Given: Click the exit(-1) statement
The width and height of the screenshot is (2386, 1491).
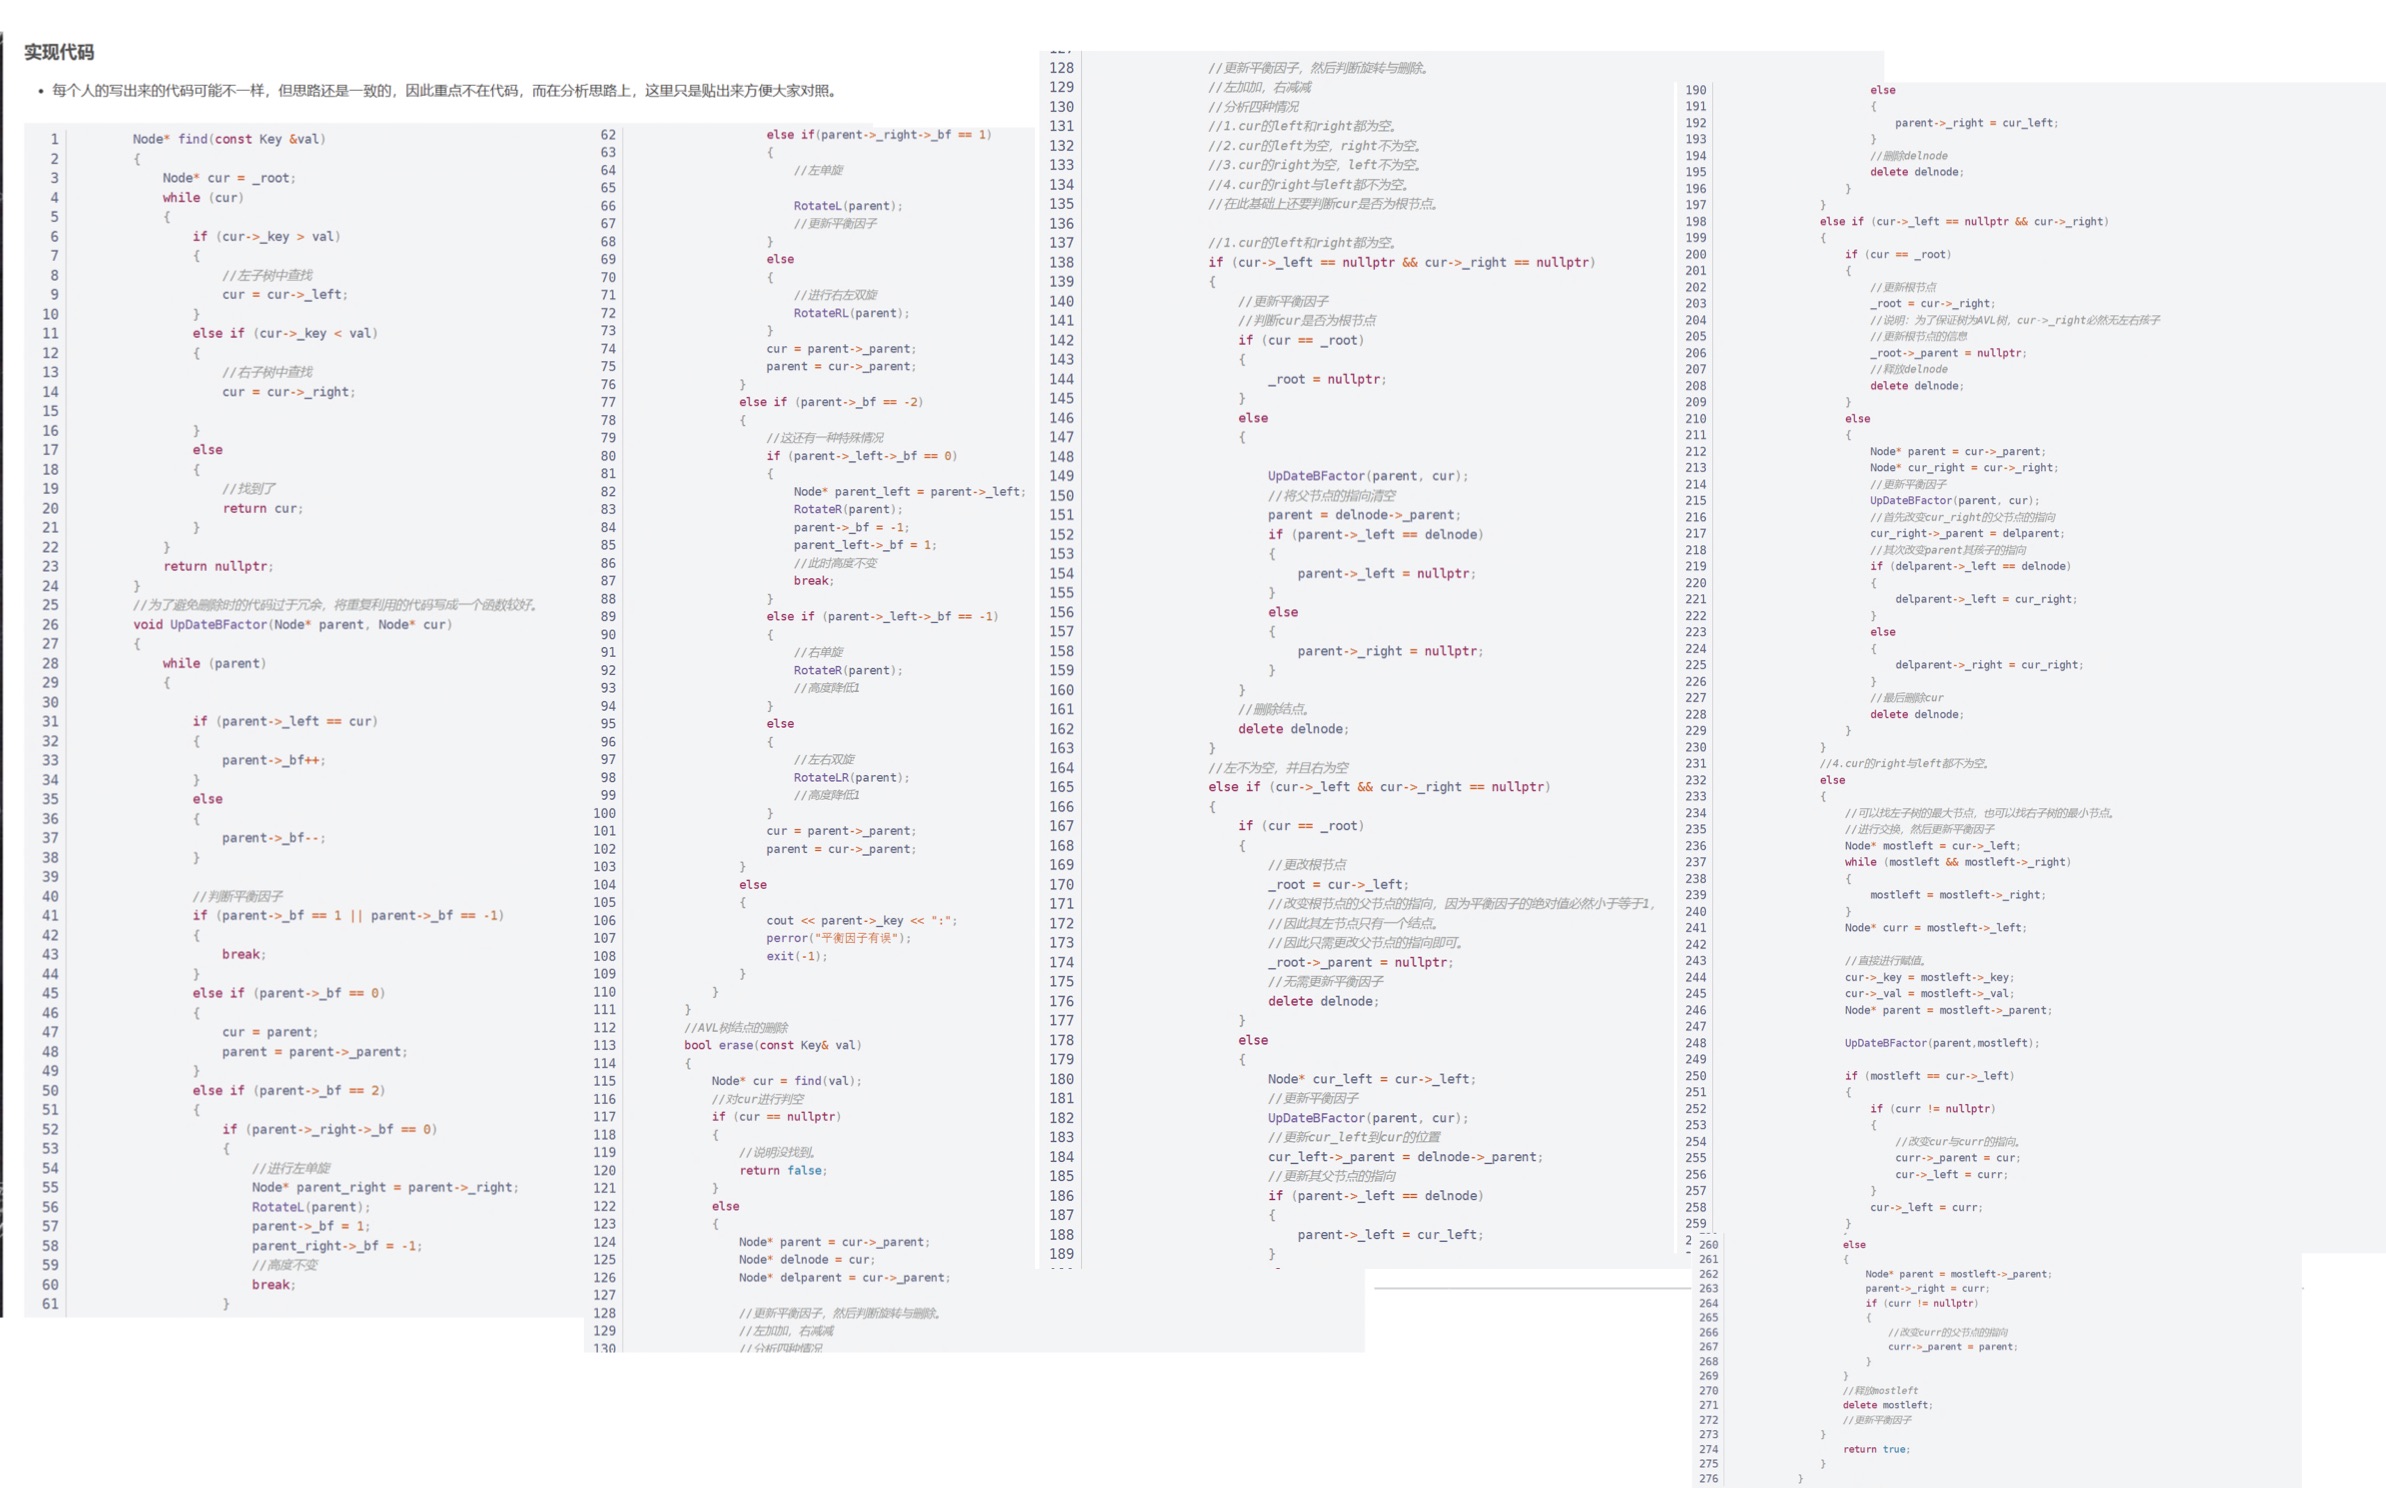Looking at the screenshot, I should [x=796, y=956].
